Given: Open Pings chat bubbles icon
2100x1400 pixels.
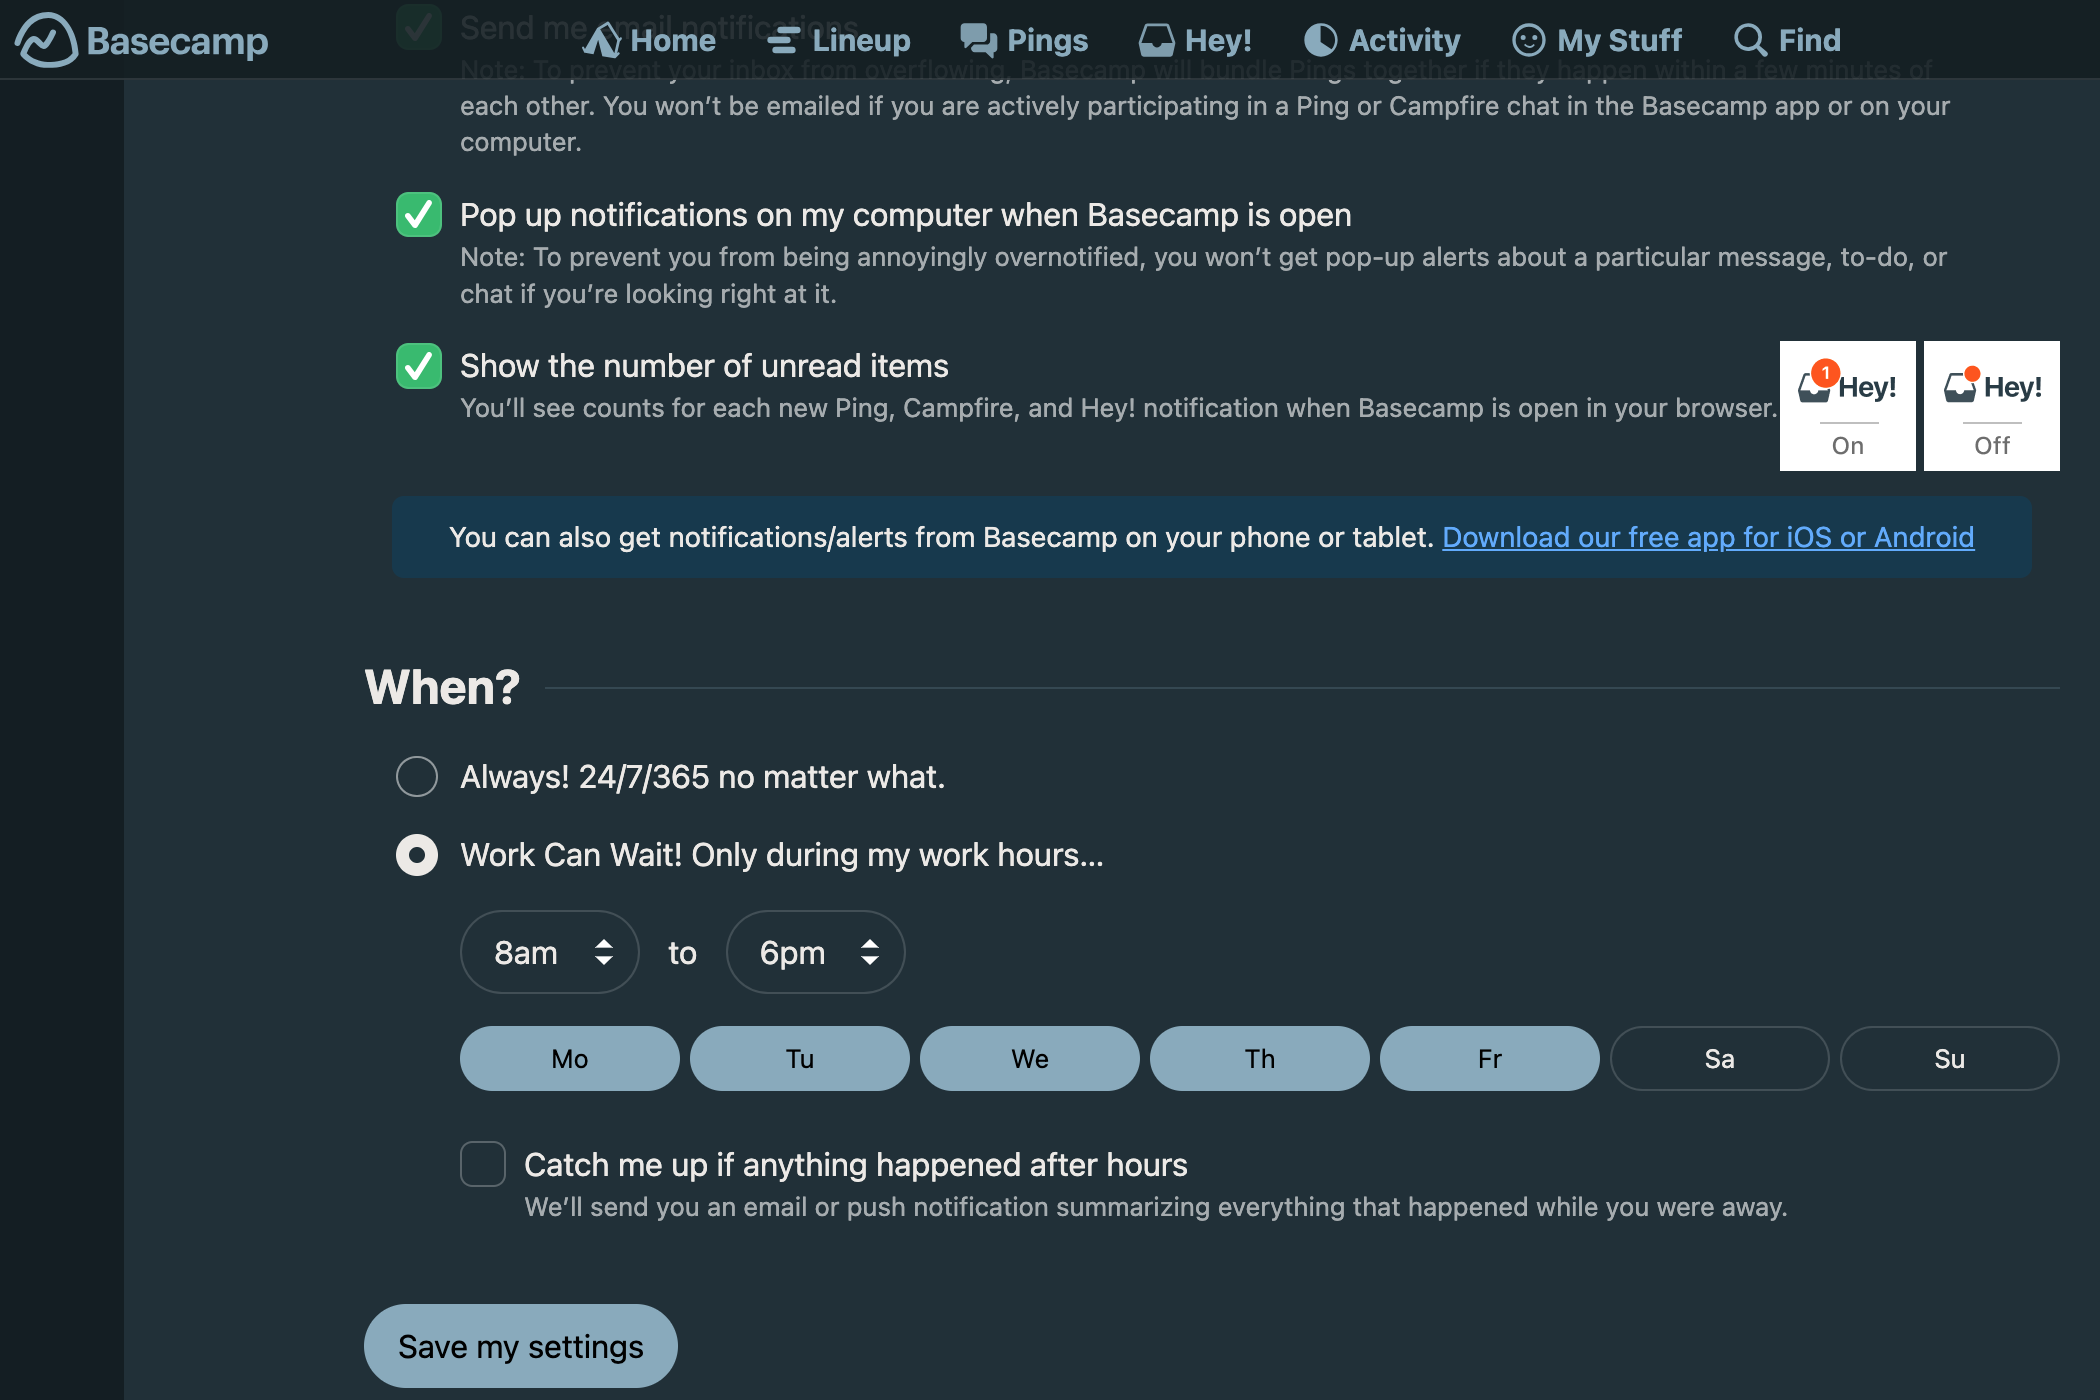Looking at the screenshot, I should 978,40.
